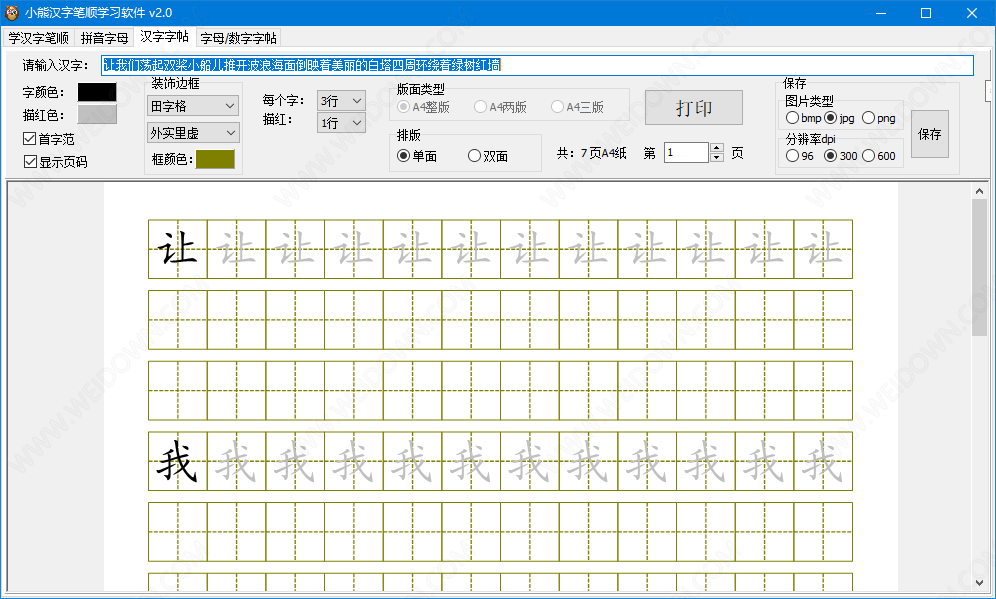
Task: Switch to the 学汉字笔顺 tab
Action: point(39,38)
